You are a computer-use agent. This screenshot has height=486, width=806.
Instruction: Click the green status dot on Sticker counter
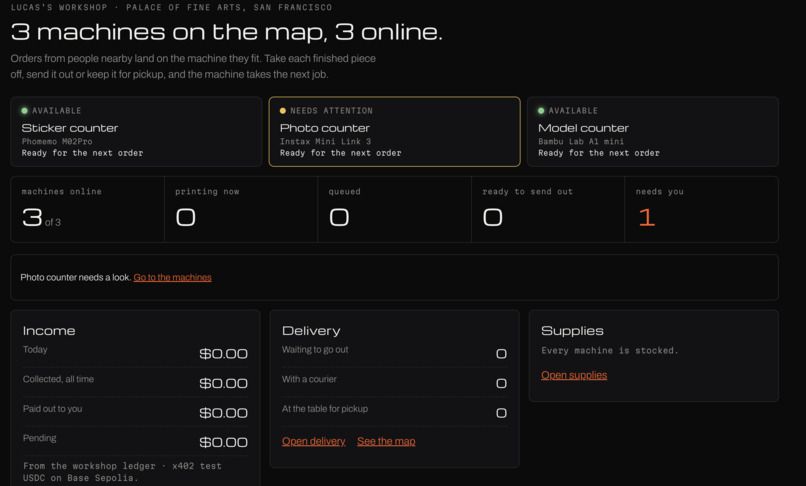click(24, 111)
